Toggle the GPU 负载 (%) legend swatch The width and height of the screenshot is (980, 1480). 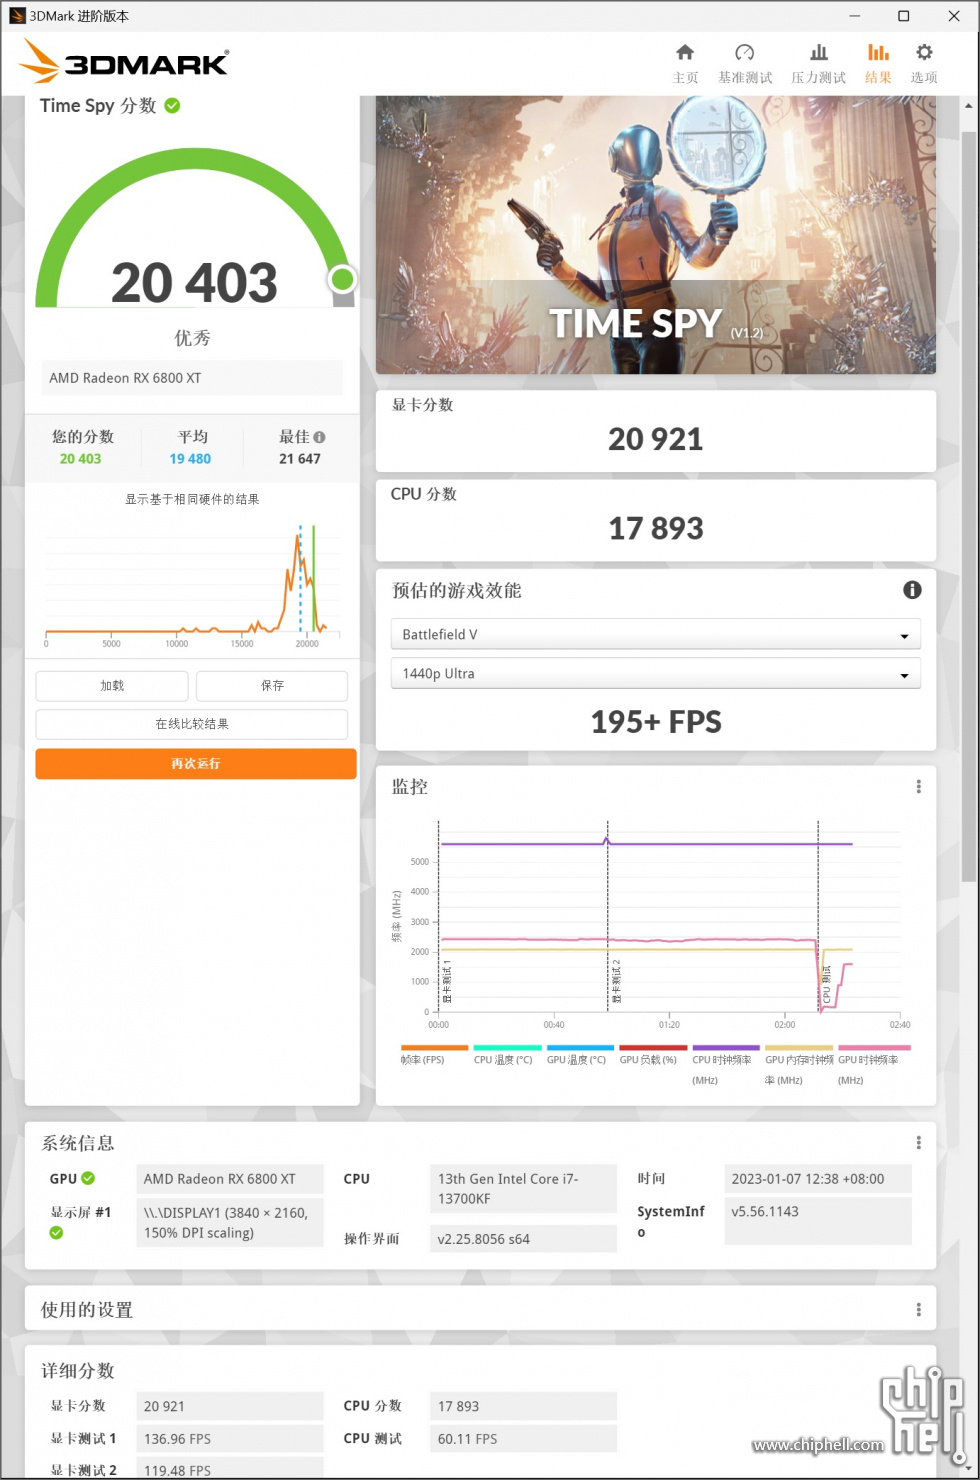coord(653,1048)
